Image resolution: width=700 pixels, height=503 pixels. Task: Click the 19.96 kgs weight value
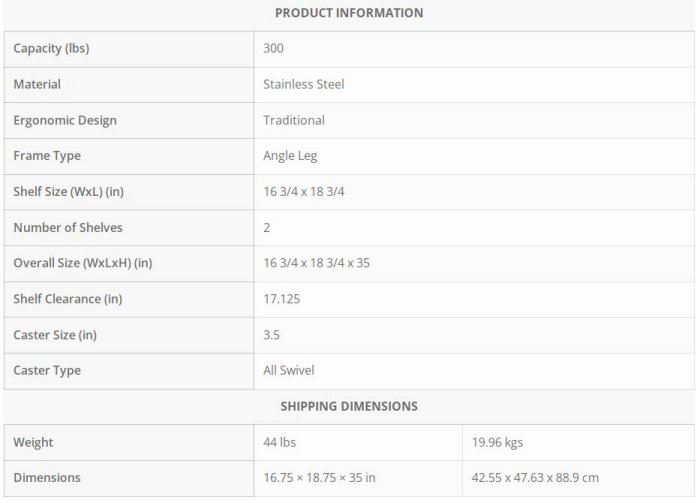pyautogui.click(x=497, y=442)
